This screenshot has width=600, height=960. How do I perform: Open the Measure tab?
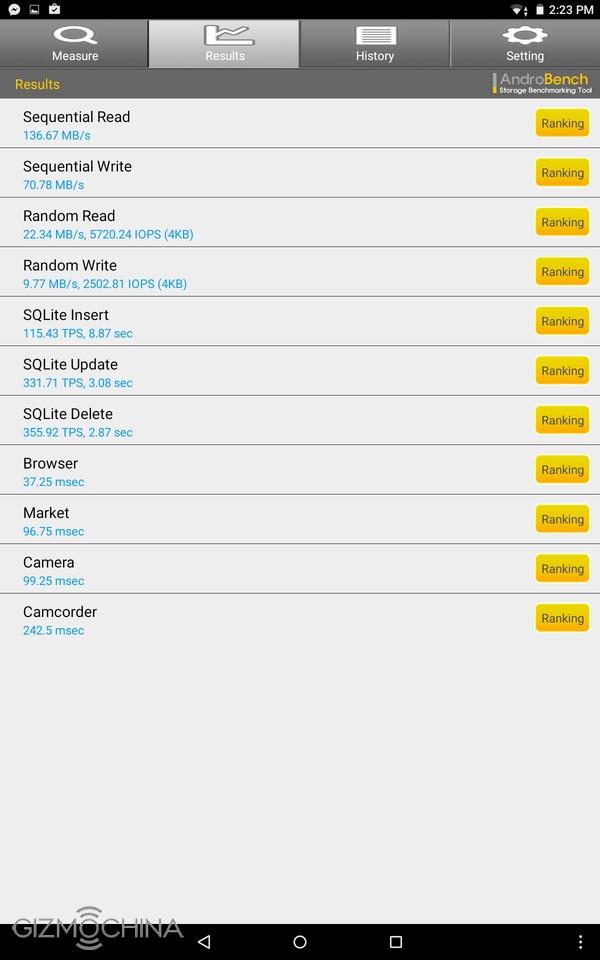tap(75, 44)
